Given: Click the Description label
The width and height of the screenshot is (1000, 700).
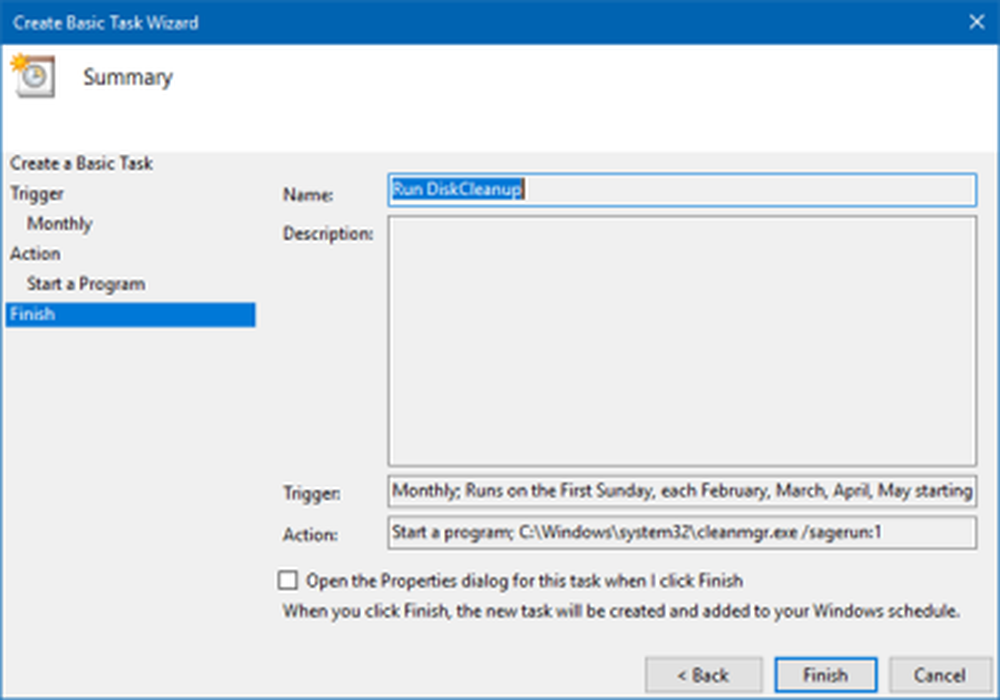Looking at the screenshot, I should pos(328,234).
